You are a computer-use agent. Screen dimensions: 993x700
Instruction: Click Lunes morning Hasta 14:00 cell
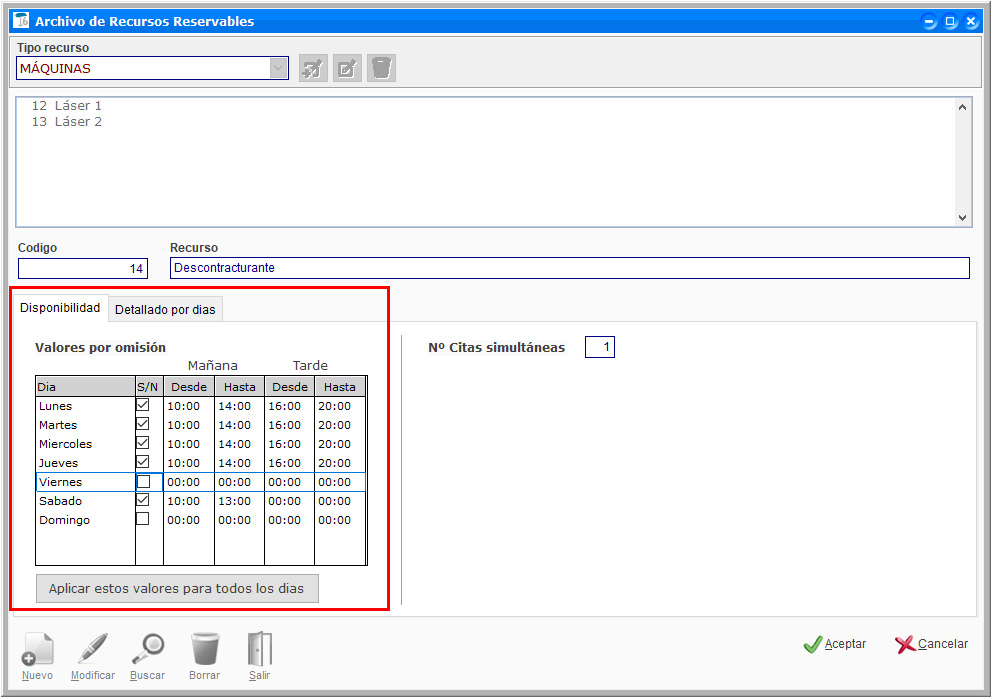[x=239, y=406]
